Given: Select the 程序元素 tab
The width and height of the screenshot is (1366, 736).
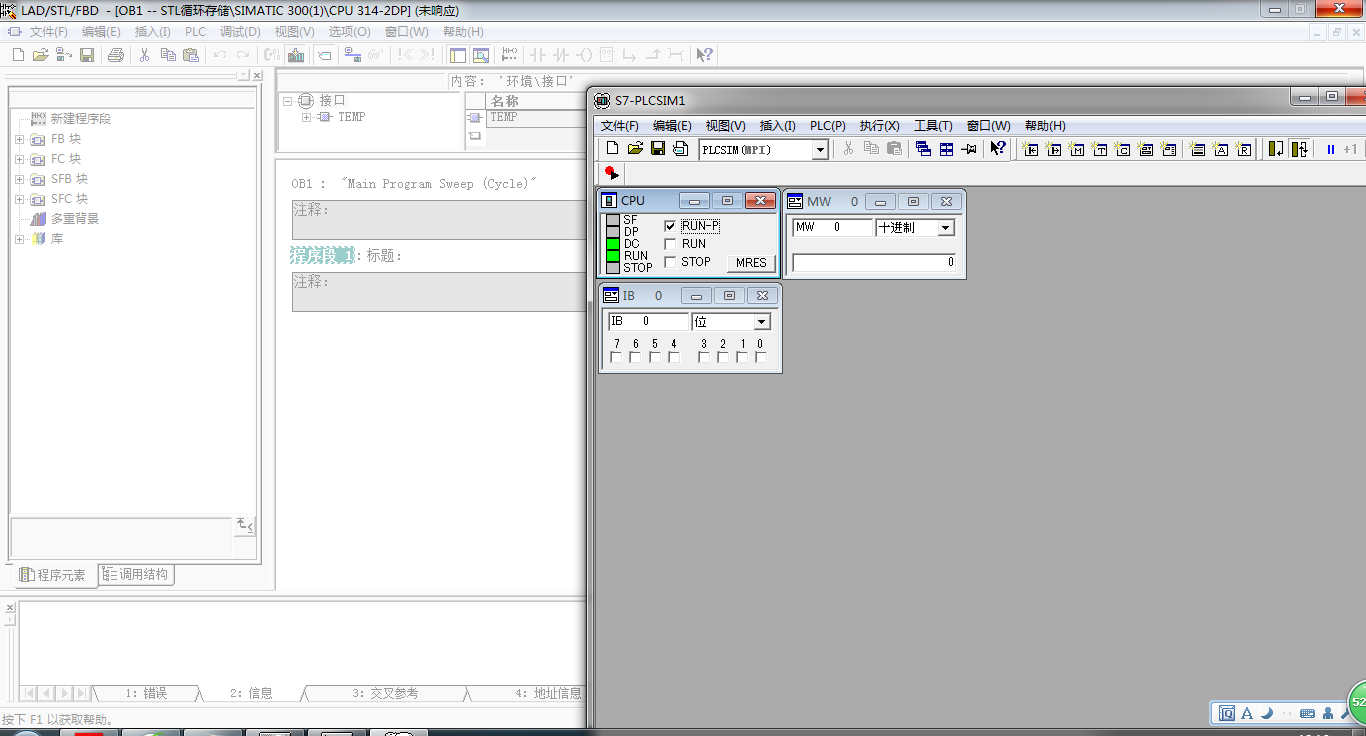Looking at the screenshot, I should tap(54, 575).
